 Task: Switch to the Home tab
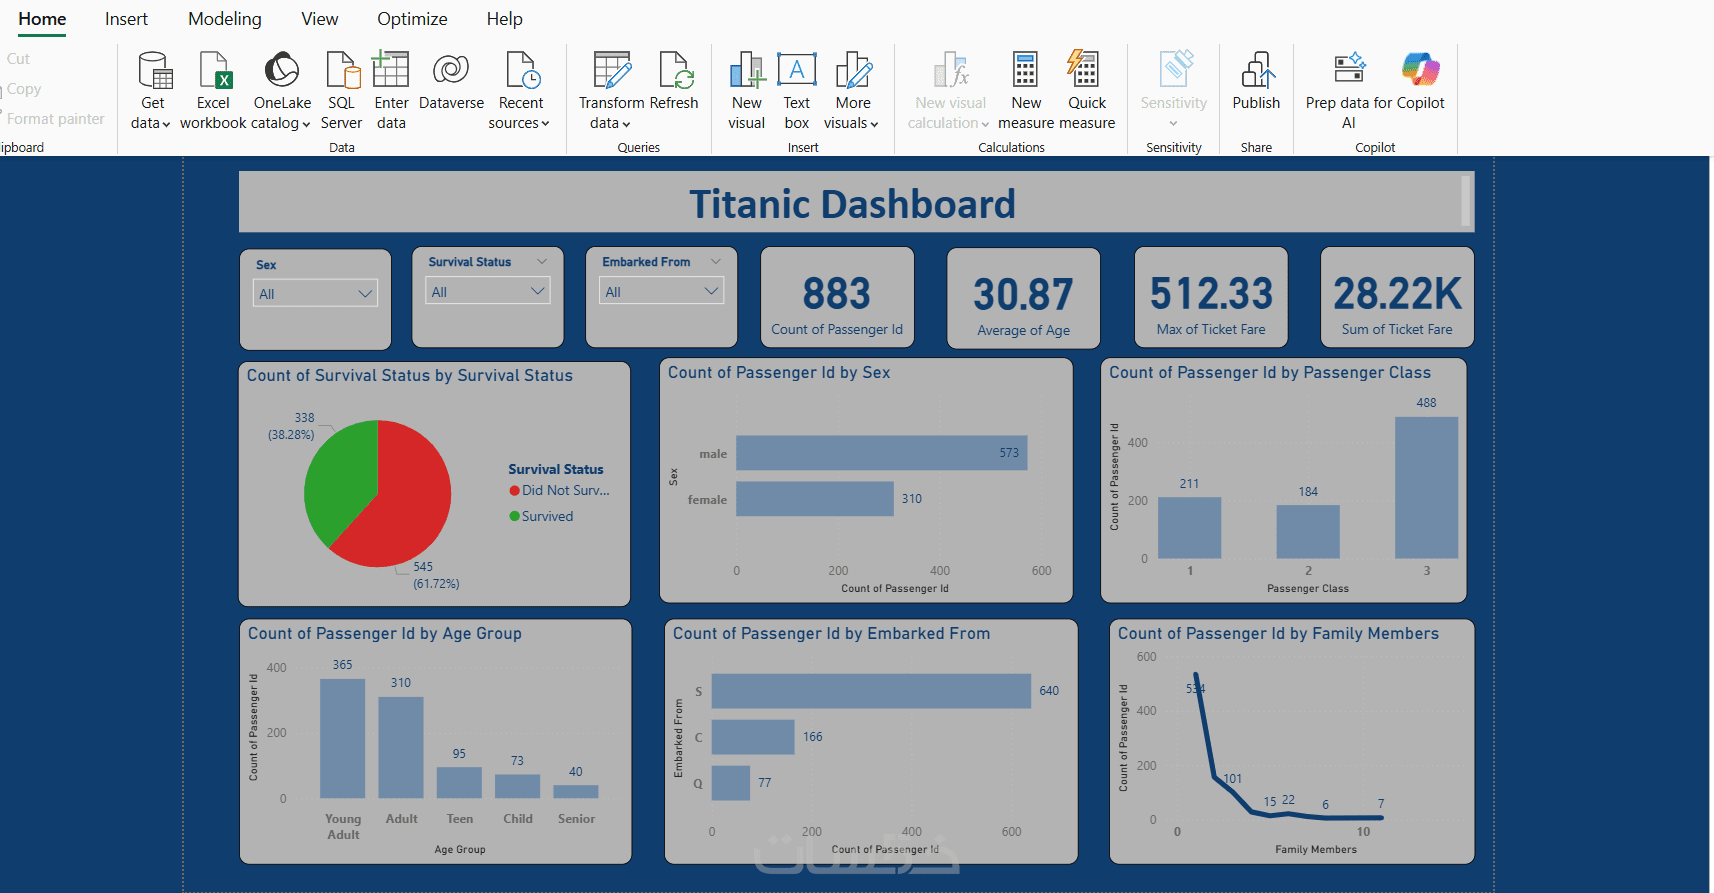pyautogui.click(x=42, y=19)
